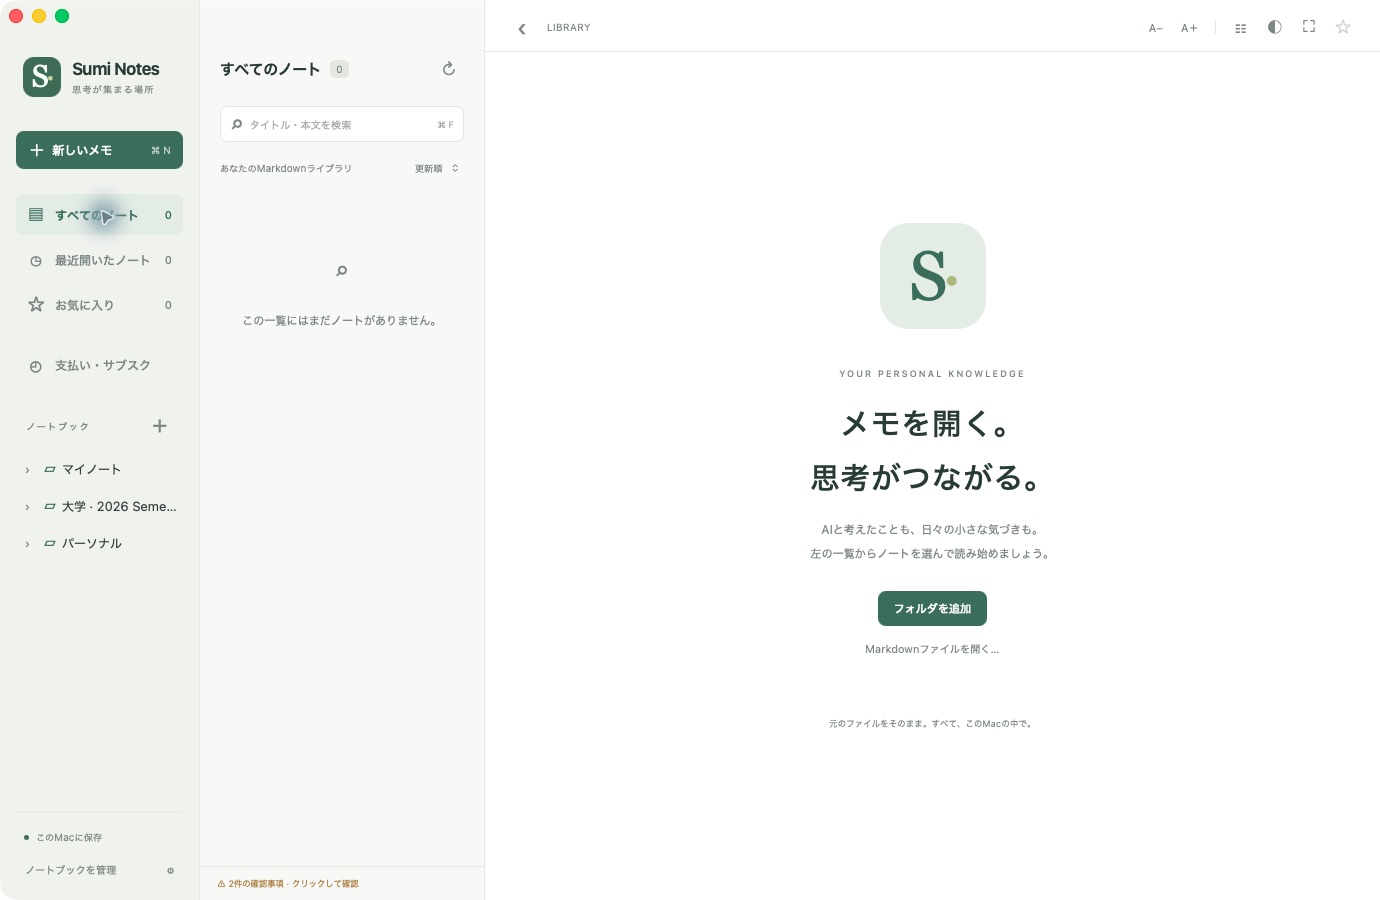Viewport: 1380px width, 900px height.
Task: Click the list icon beside すべてのノート
Action: [x=36, y=214]
